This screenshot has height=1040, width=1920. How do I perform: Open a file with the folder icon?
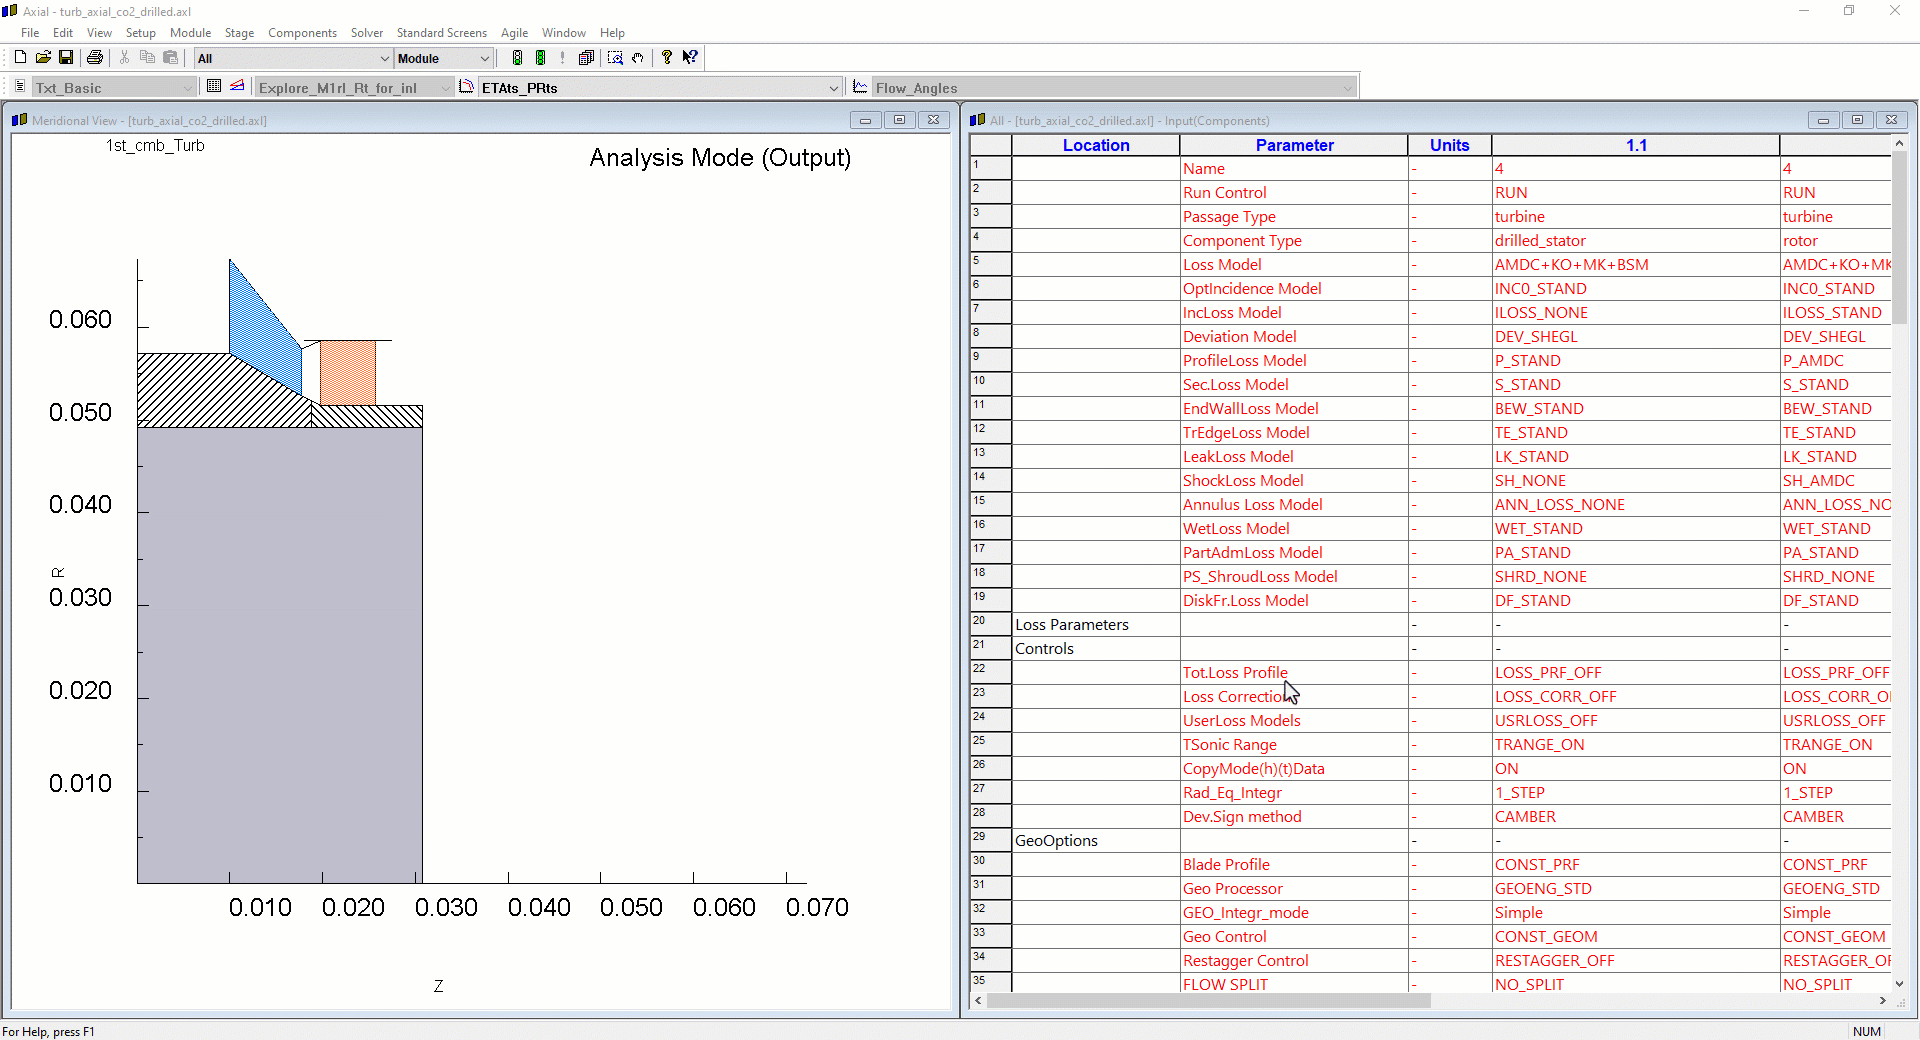click(x=43, y=58)
